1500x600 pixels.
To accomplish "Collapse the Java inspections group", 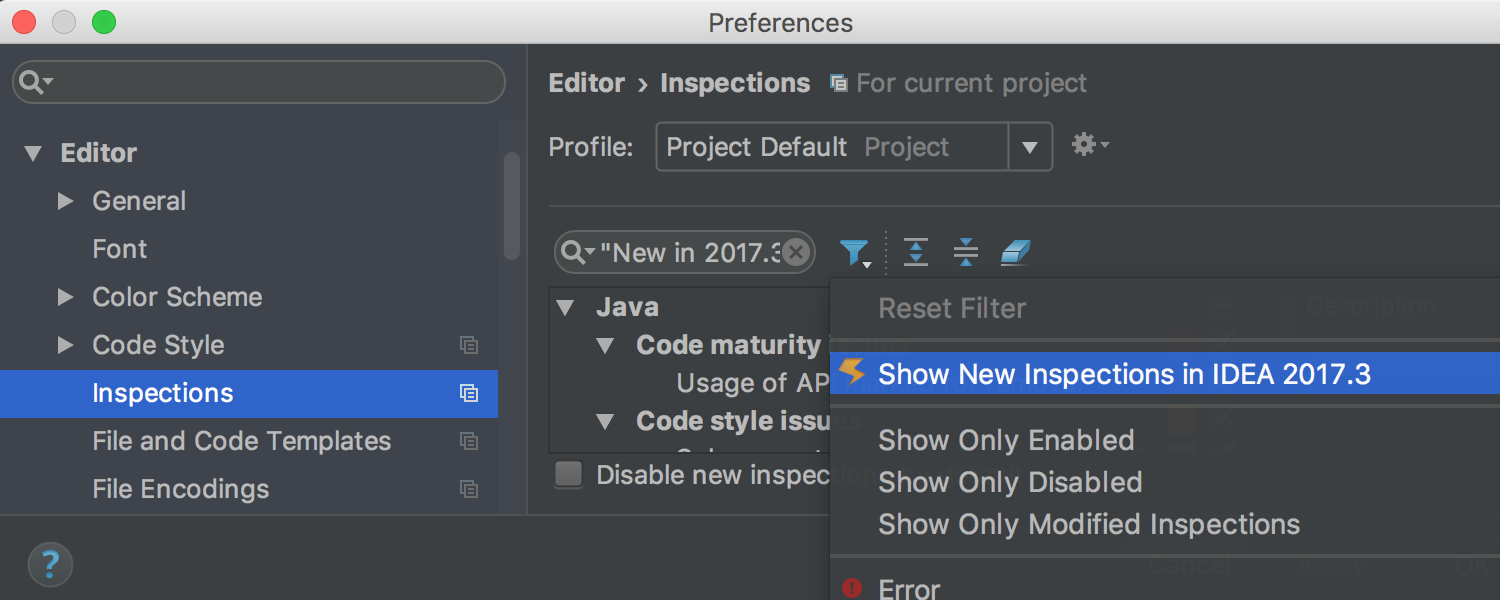I will click(x=566, y=307).
